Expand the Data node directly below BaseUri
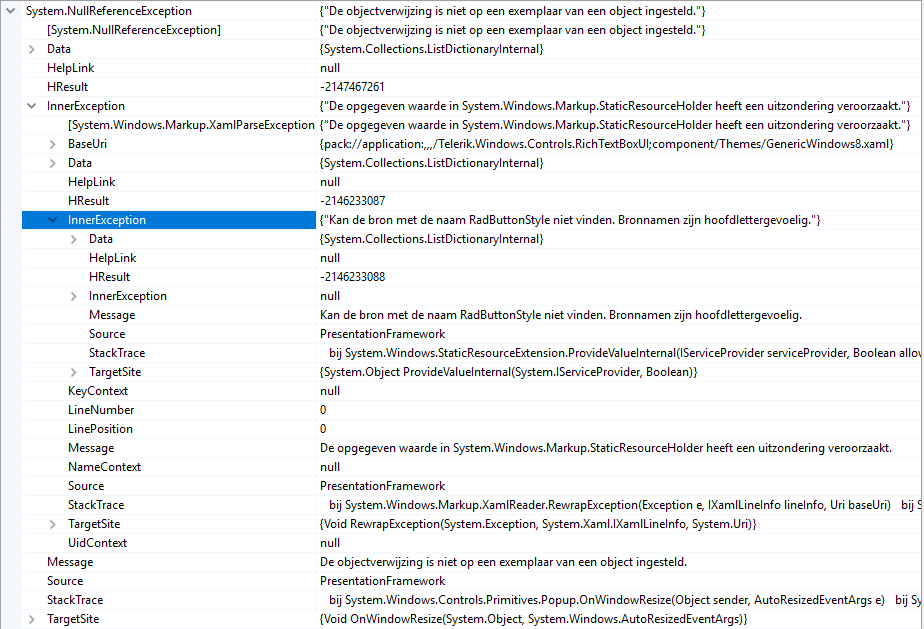The image size is (924, 629). click(53, 163)
